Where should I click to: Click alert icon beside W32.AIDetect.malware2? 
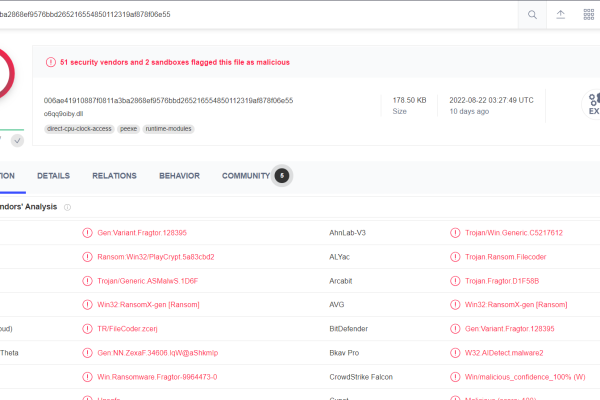[x=455, y=353]
